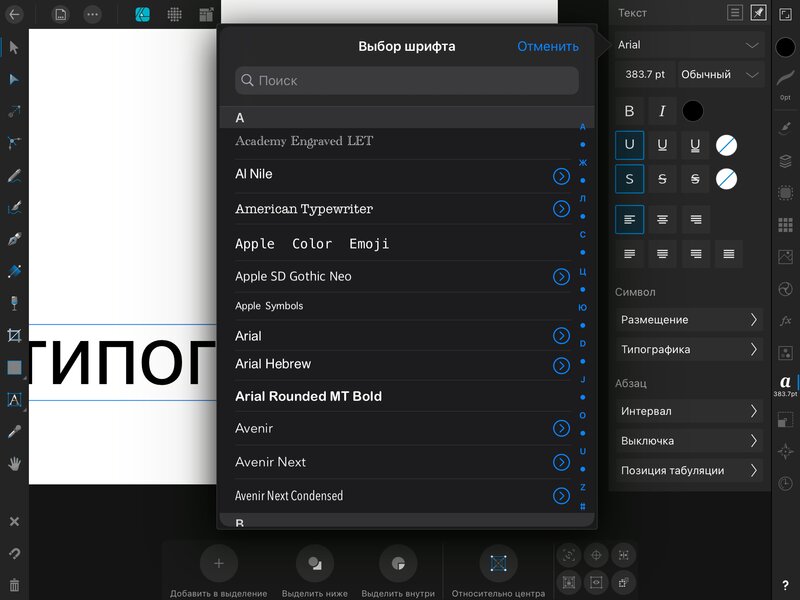The width and height of the screenshot is (800, 600).
Task: Tap the back arrow icon
Action: 14,14
